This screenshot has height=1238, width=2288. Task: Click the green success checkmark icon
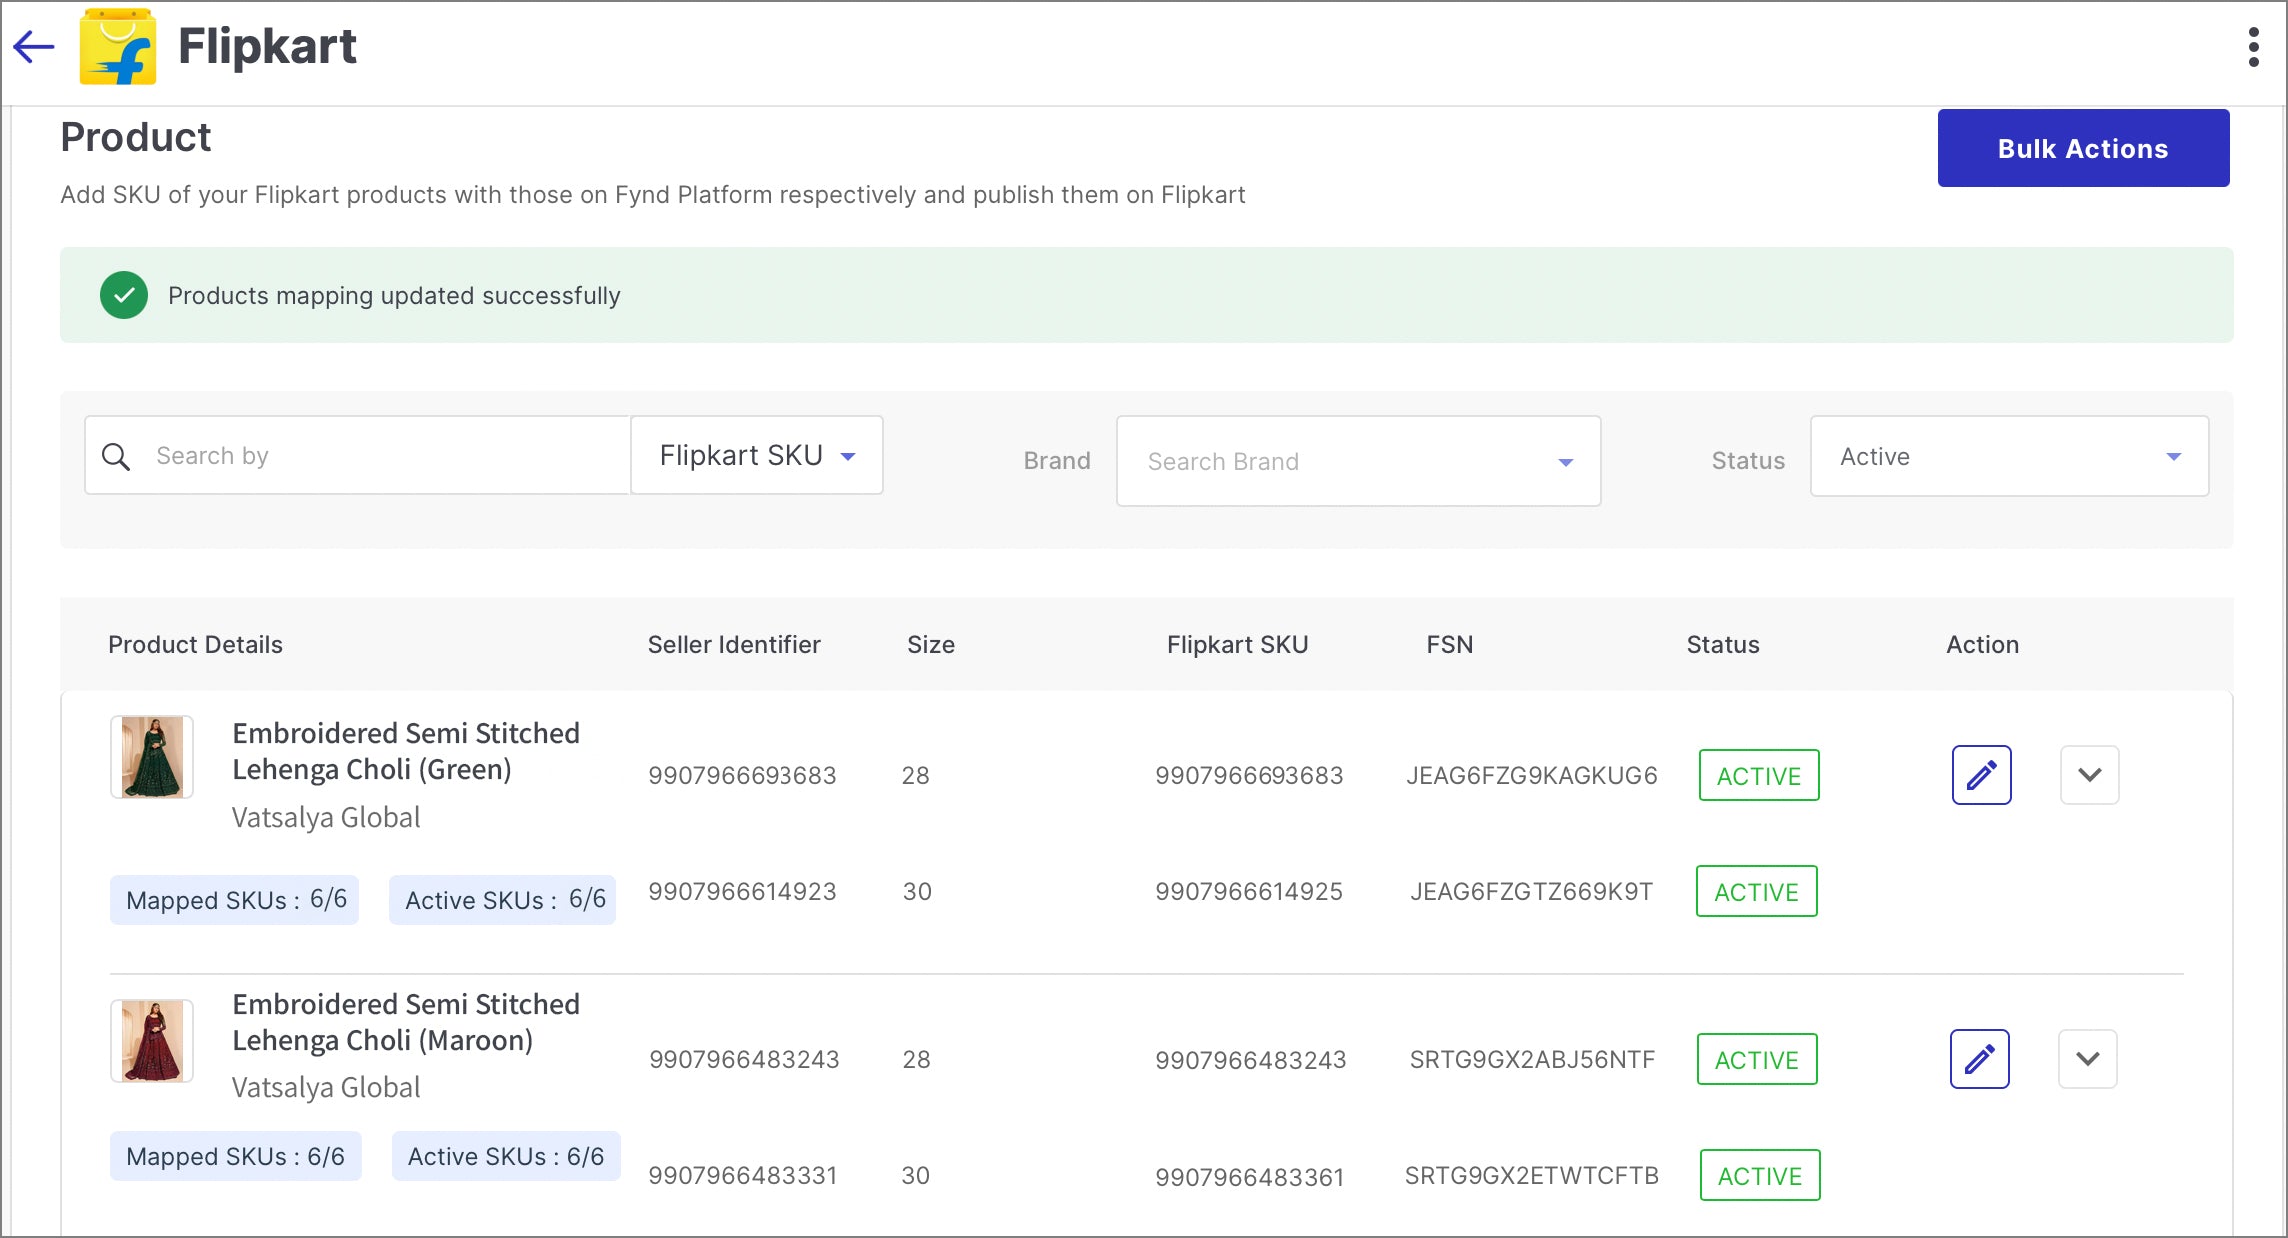124,295
